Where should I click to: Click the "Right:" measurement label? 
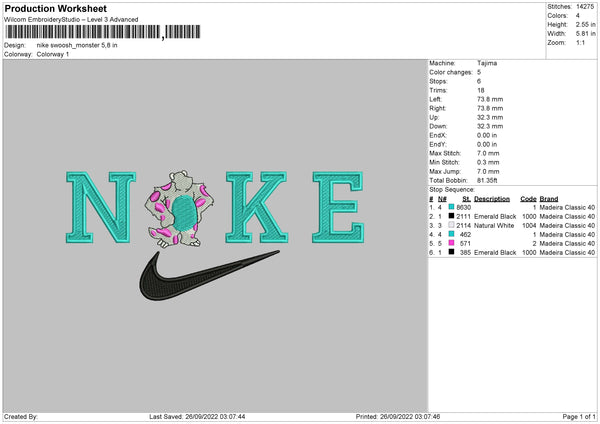click(x=437, y=108)
